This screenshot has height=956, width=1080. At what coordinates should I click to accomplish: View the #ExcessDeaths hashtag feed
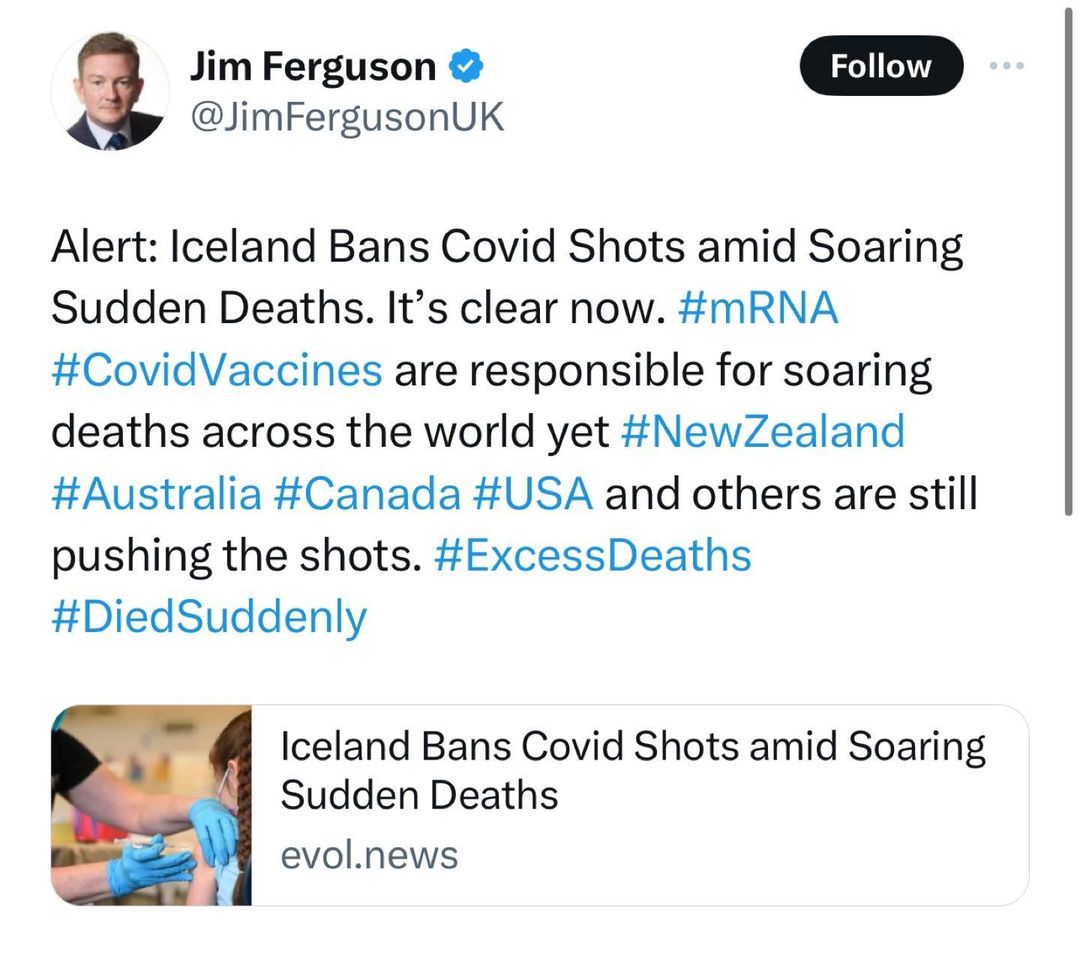(592, 555)
